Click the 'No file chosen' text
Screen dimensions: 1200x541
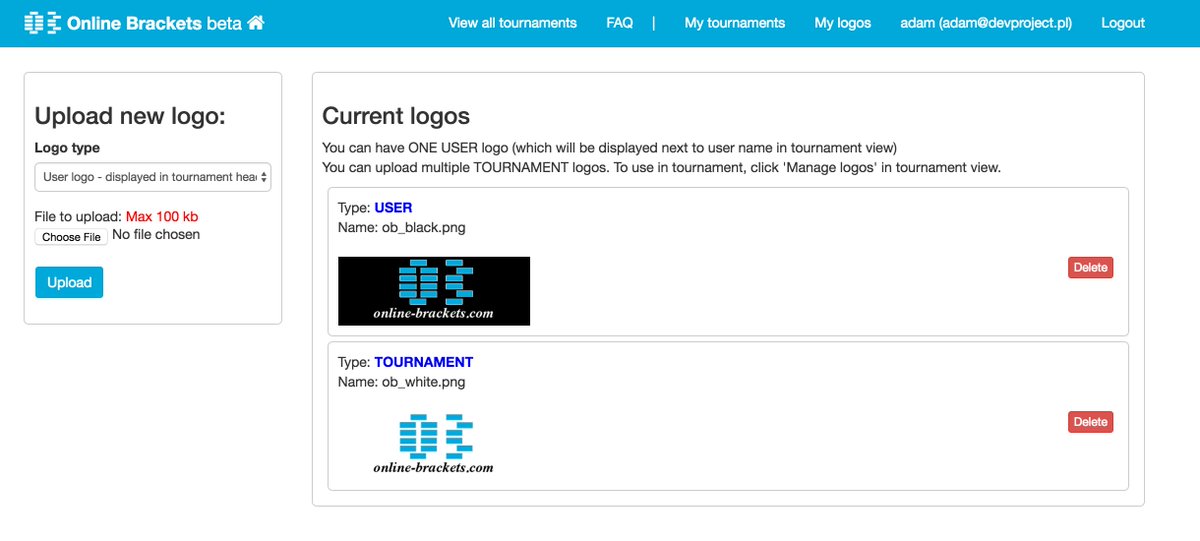pyautogui.click(x=156, y=235)
